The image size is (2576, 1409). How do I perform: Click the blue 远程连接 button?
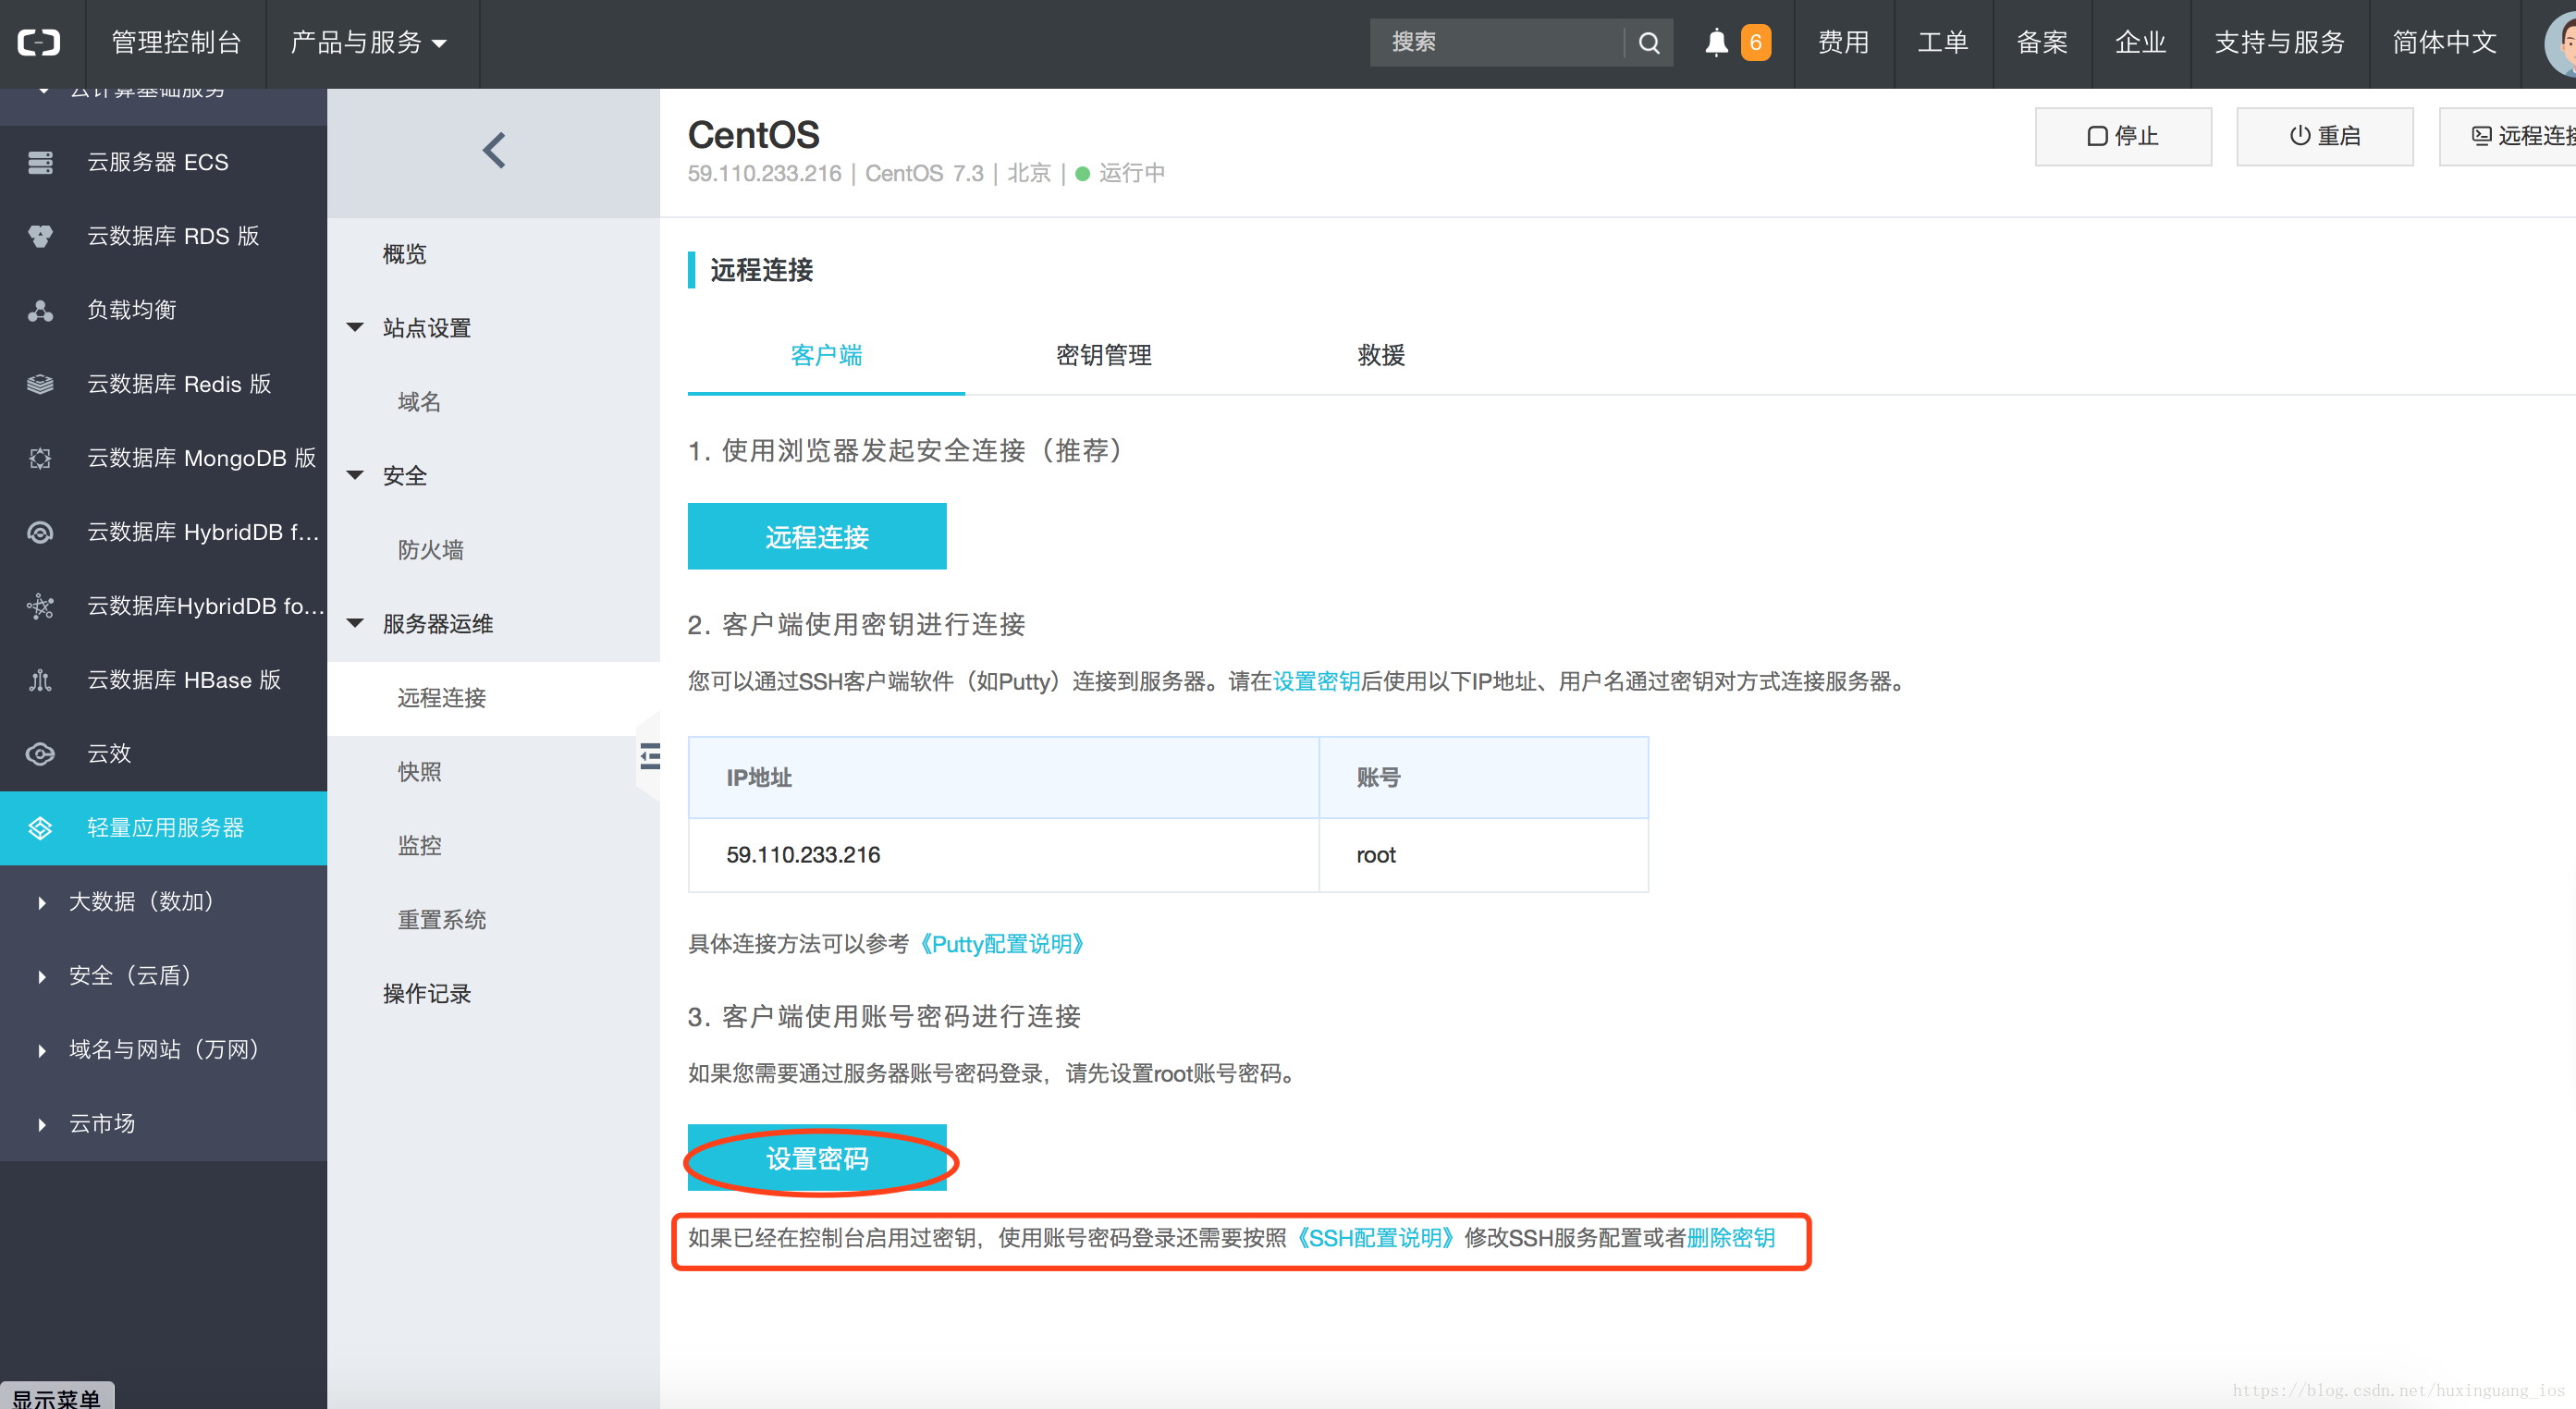coord(817,537)
